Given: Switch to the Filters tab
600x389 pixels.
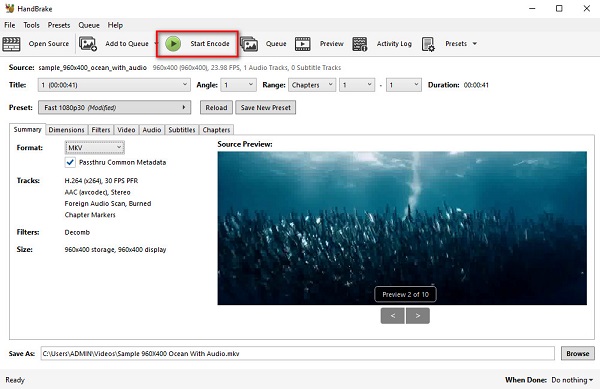Looking at the screenshot, I should [x=101, y=130].
